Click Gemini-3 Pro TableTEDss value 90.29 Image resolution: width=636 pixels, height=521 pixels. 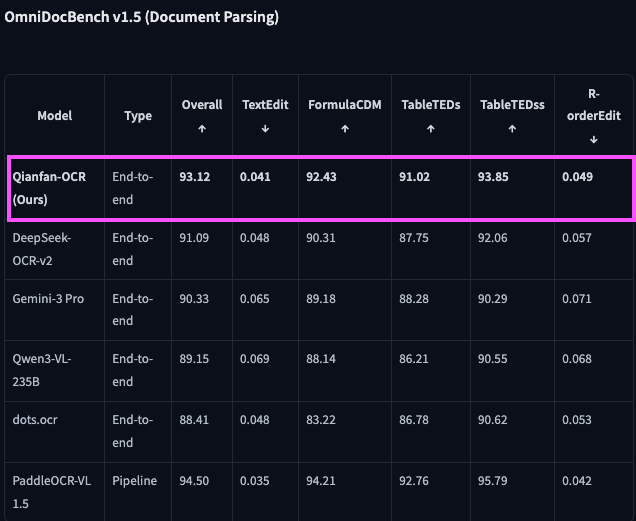pos(492,299)
